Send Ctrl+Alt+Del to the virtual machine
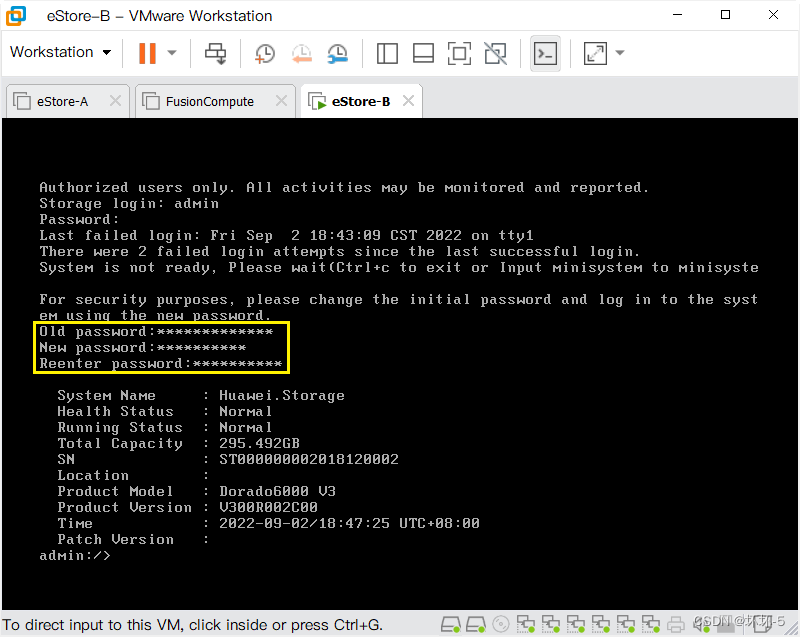Screen dimensions: 800x637 [x=215, y=53]
